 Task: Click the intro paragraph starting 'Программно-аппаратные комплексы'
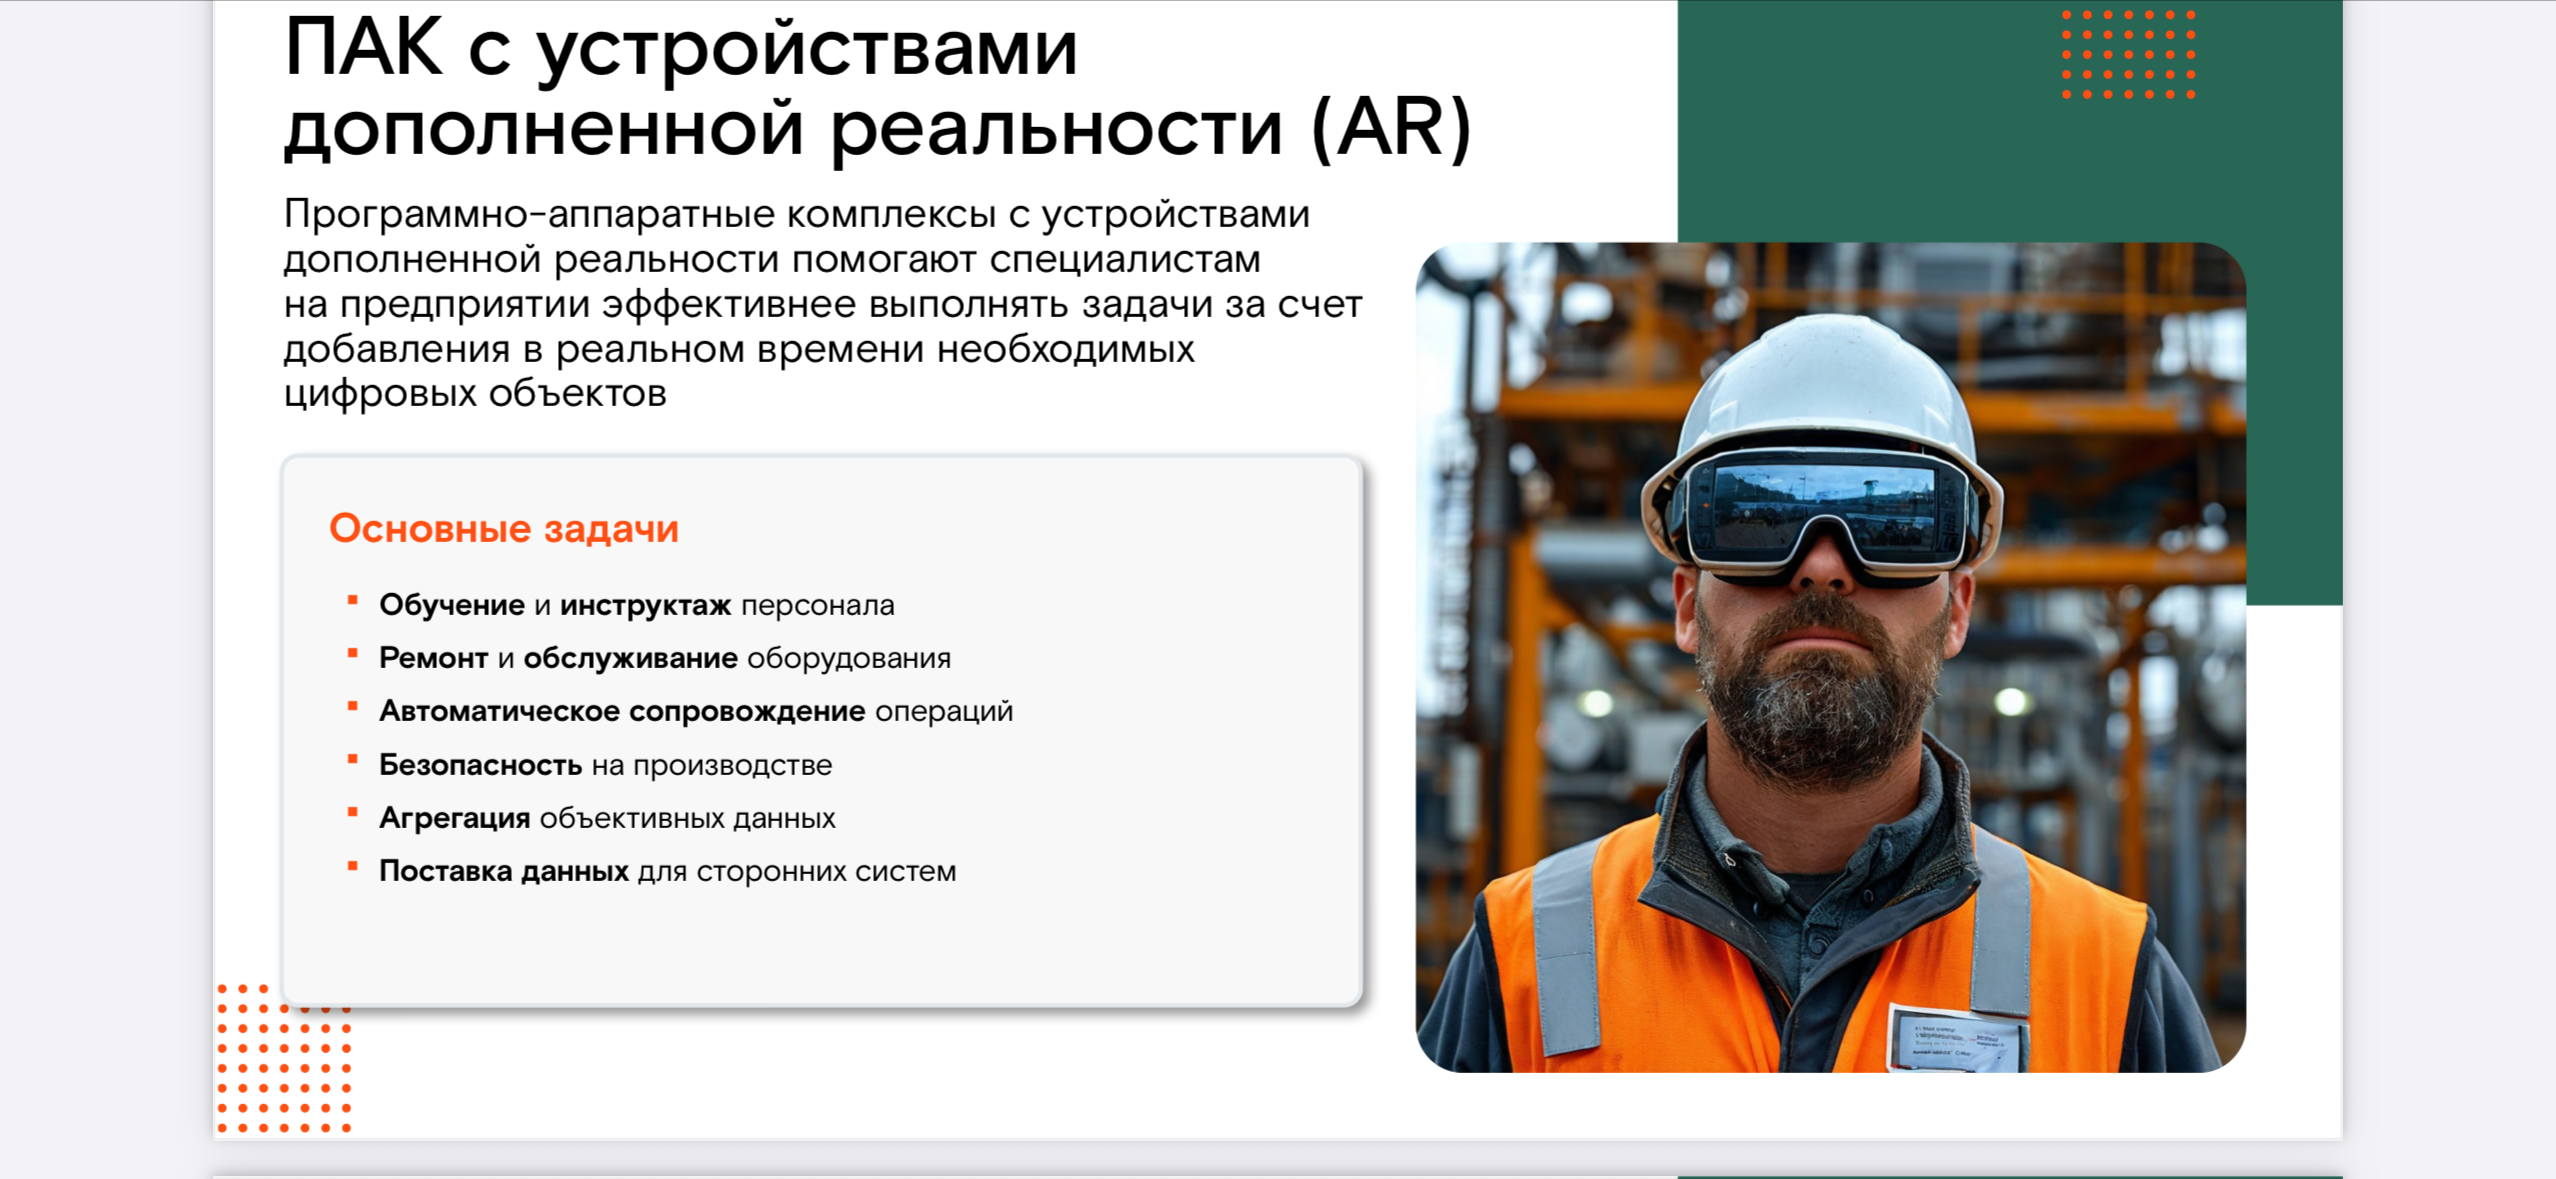pos(820,303)
